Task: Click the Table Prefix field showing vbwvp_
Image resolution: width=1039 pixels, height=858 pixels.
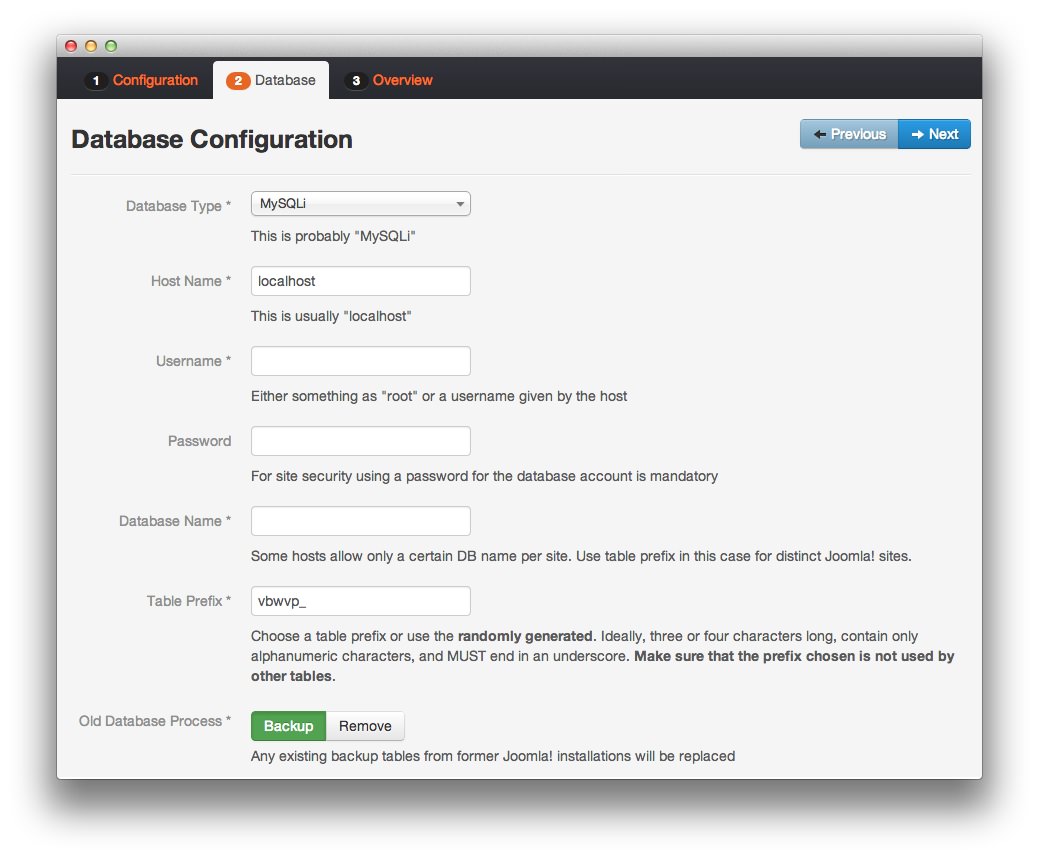Action: pos(360,600)
